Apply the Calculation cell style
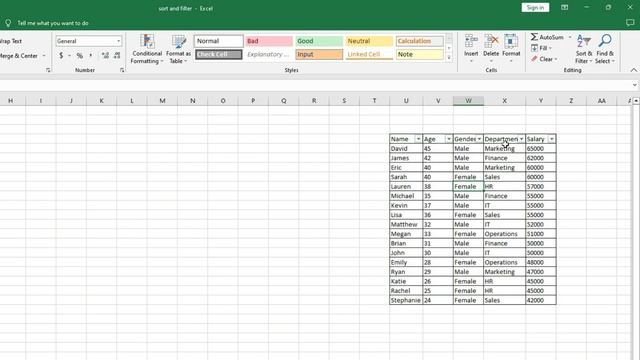This screenshot has width=640, height=360. coord(420,41)
